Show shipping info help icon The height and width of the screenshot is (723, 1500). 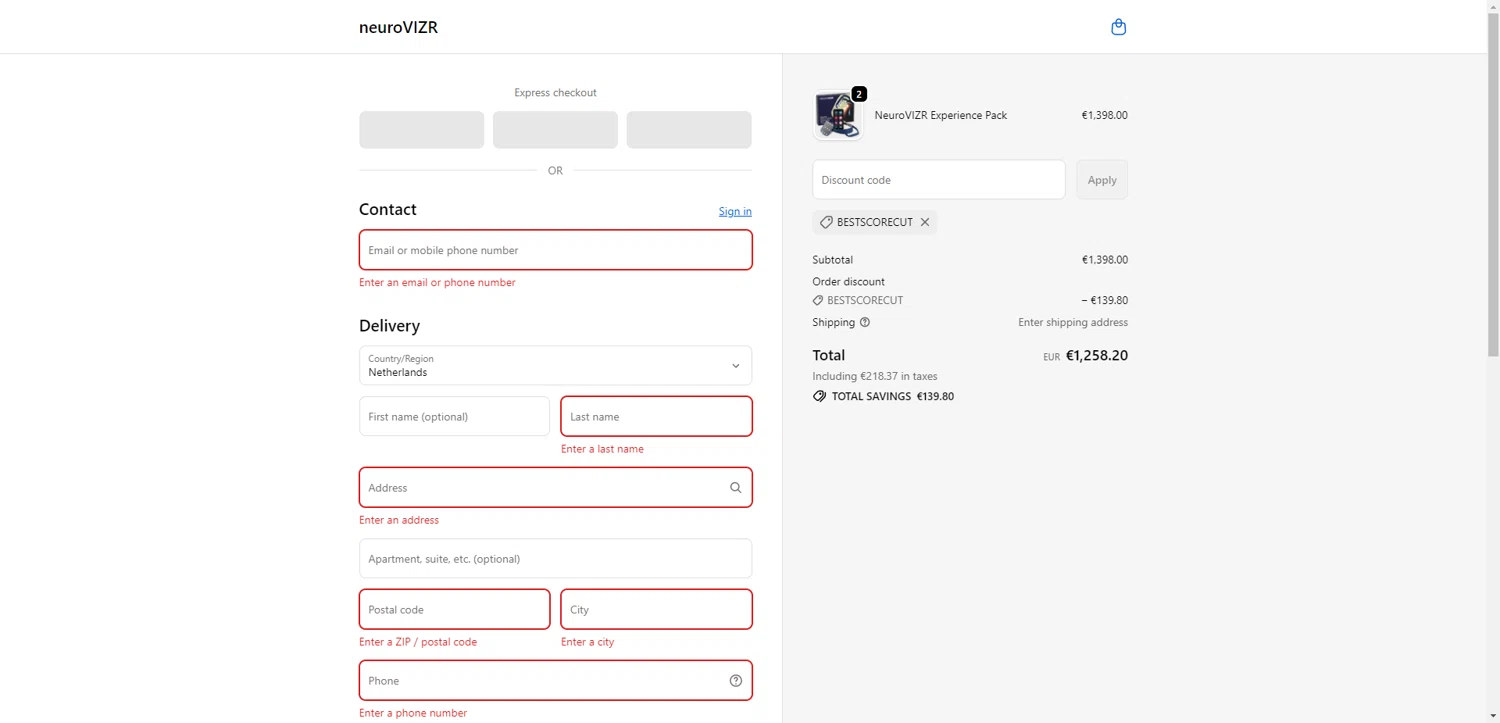click(865, 322)
